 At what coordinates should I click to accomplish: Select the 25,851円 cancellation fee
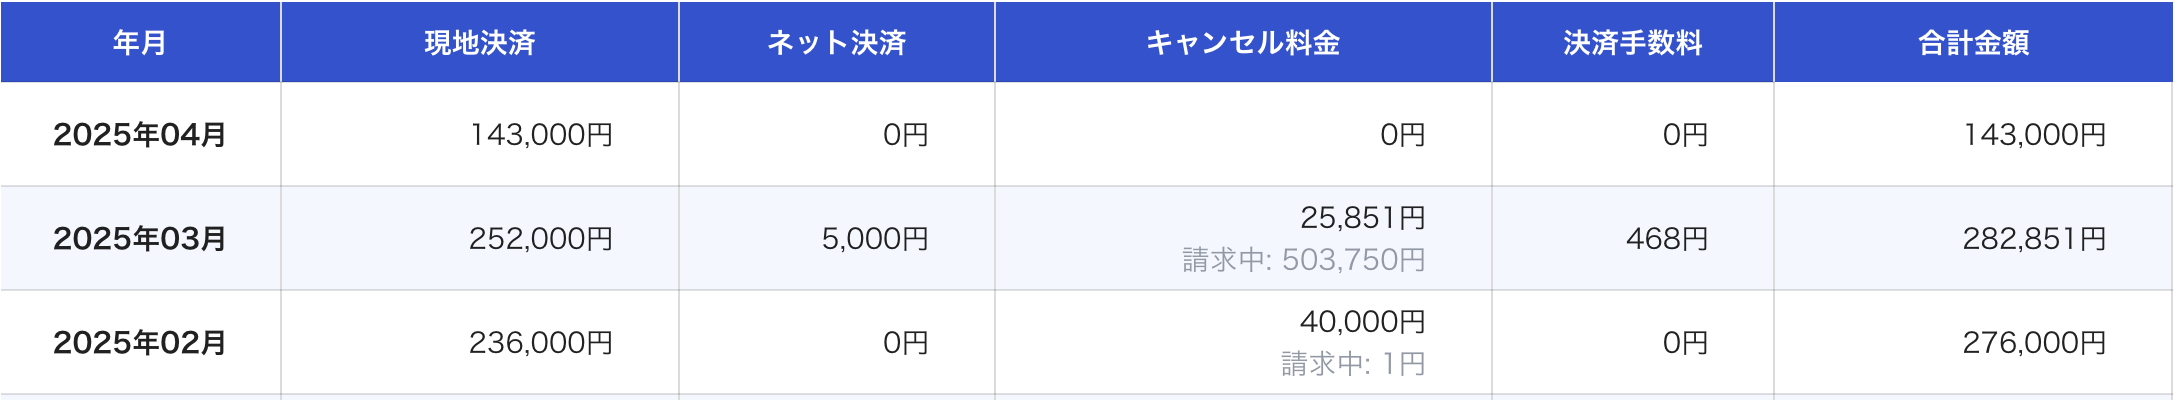[1362, 218]
